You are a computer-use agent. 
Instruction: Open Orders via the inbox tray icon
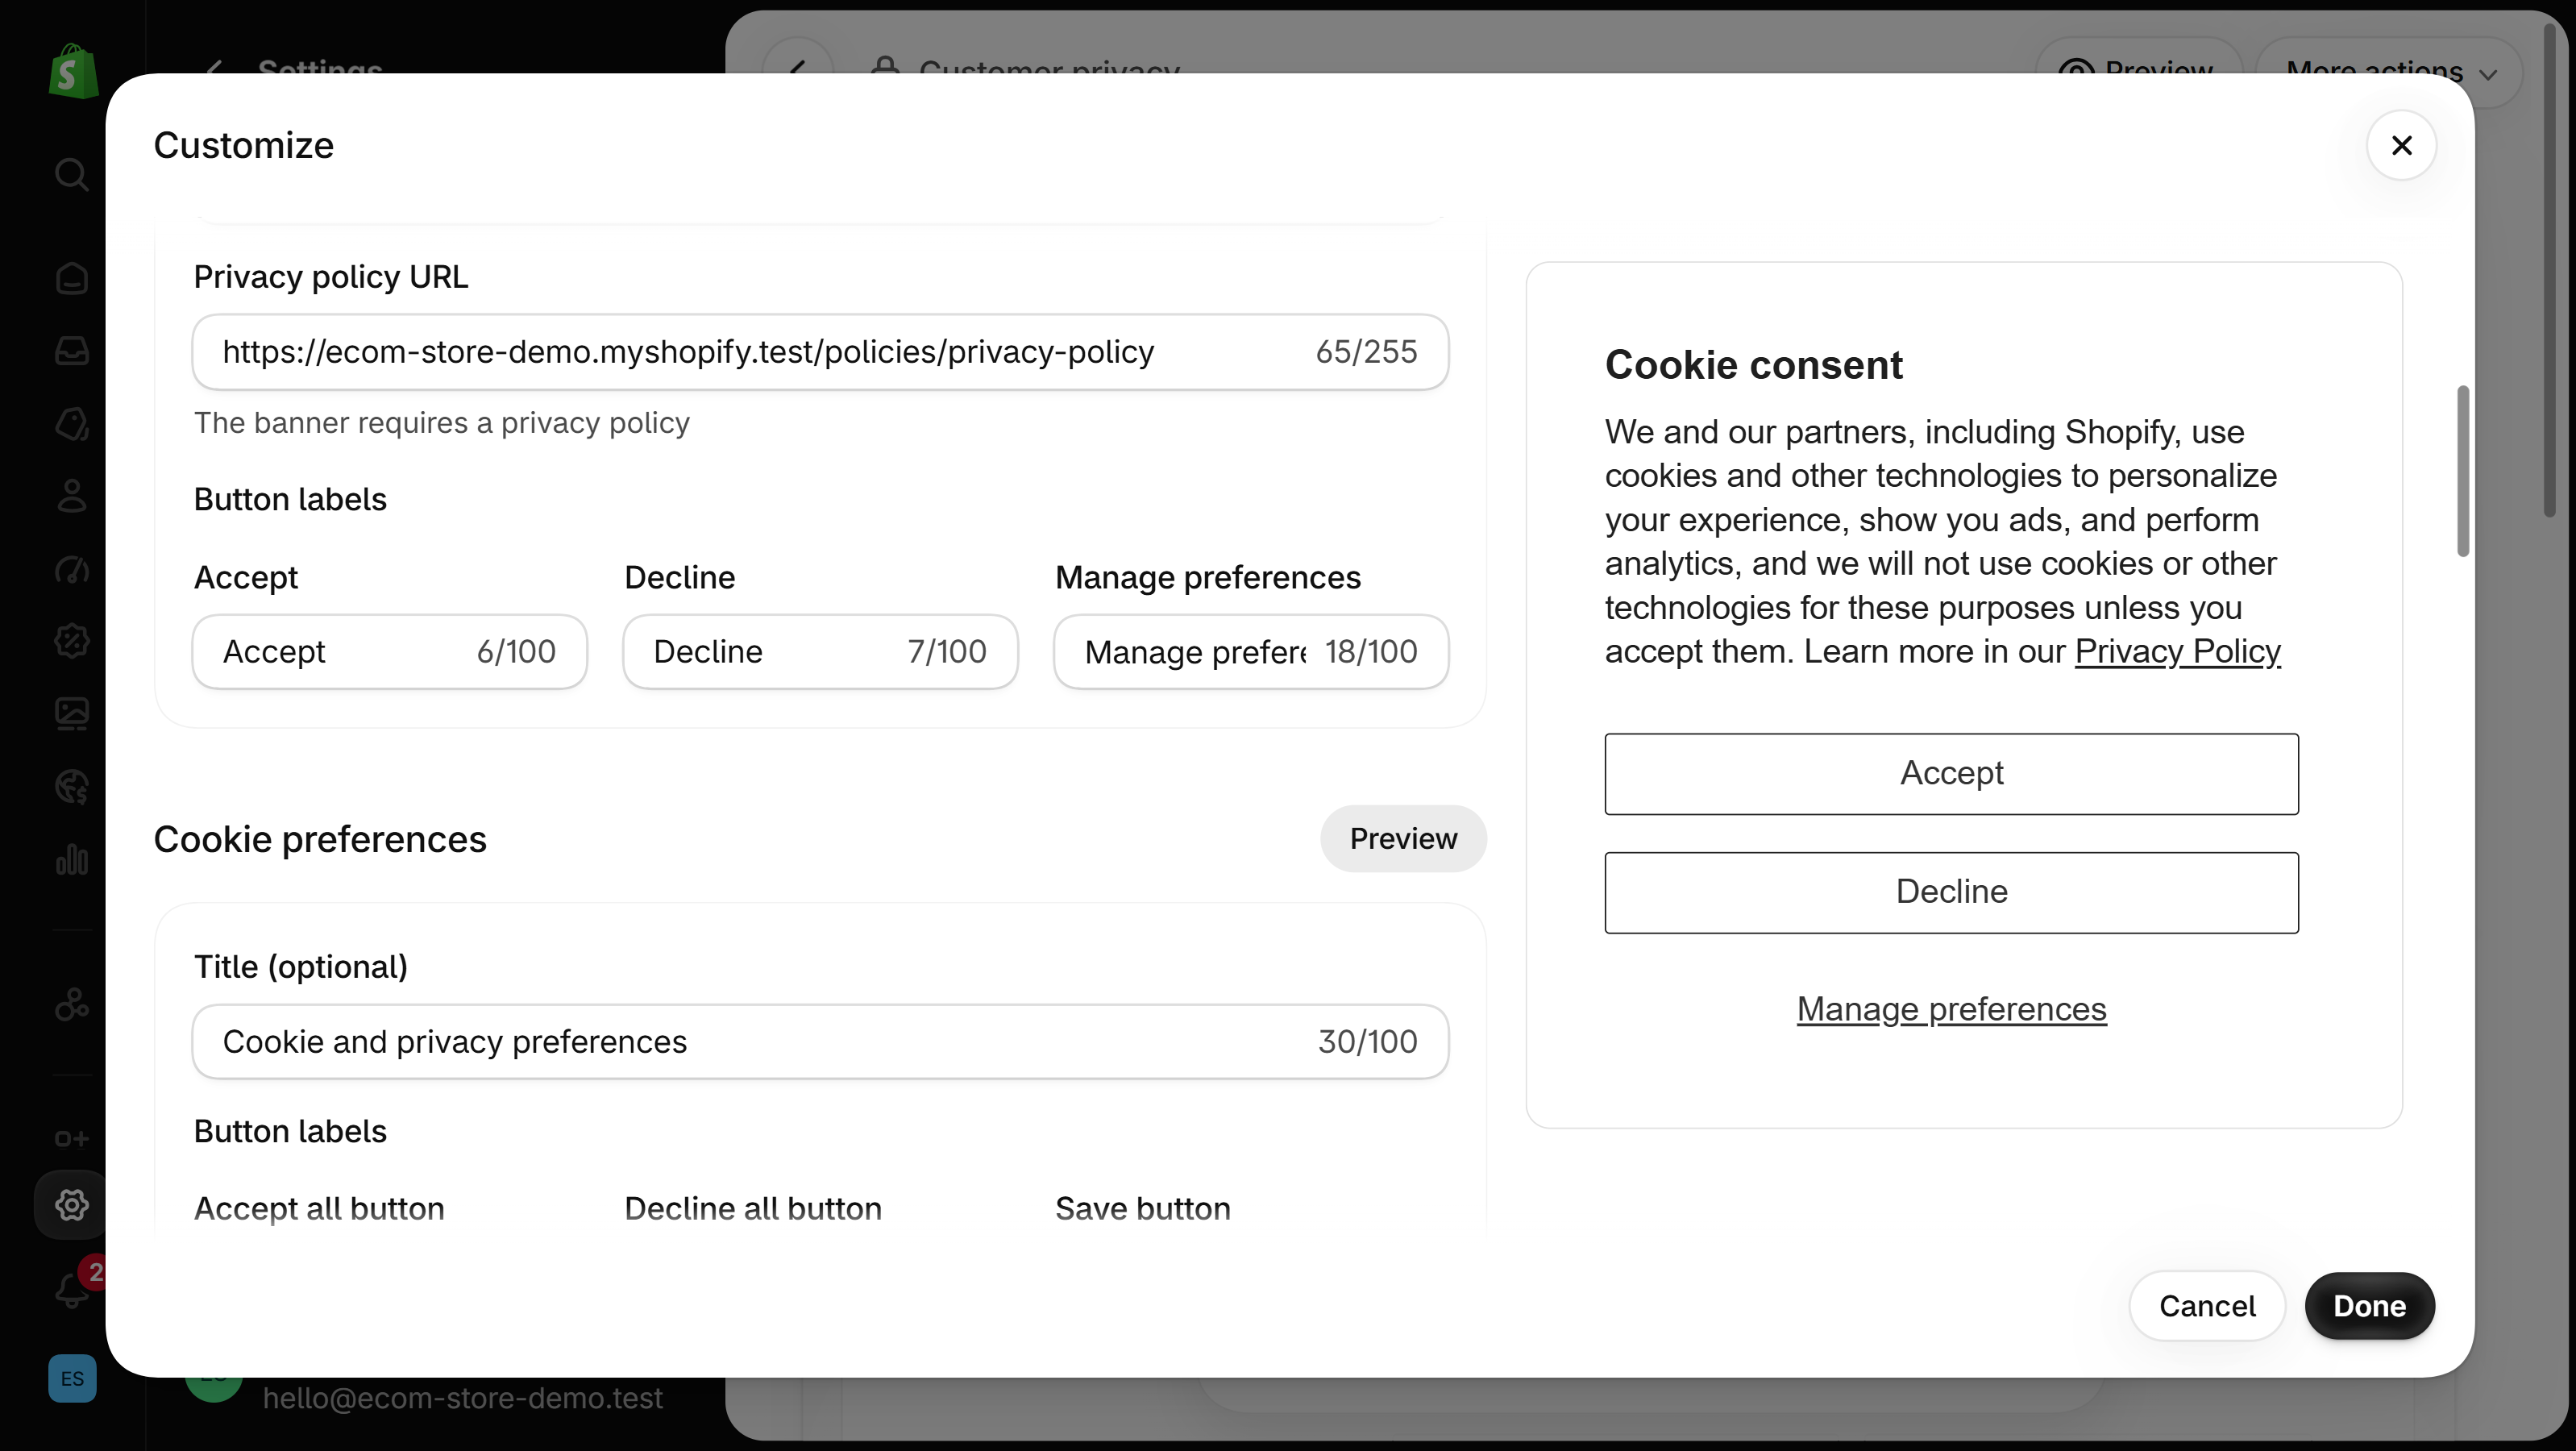pyautogui.click(x=72, y=350)
